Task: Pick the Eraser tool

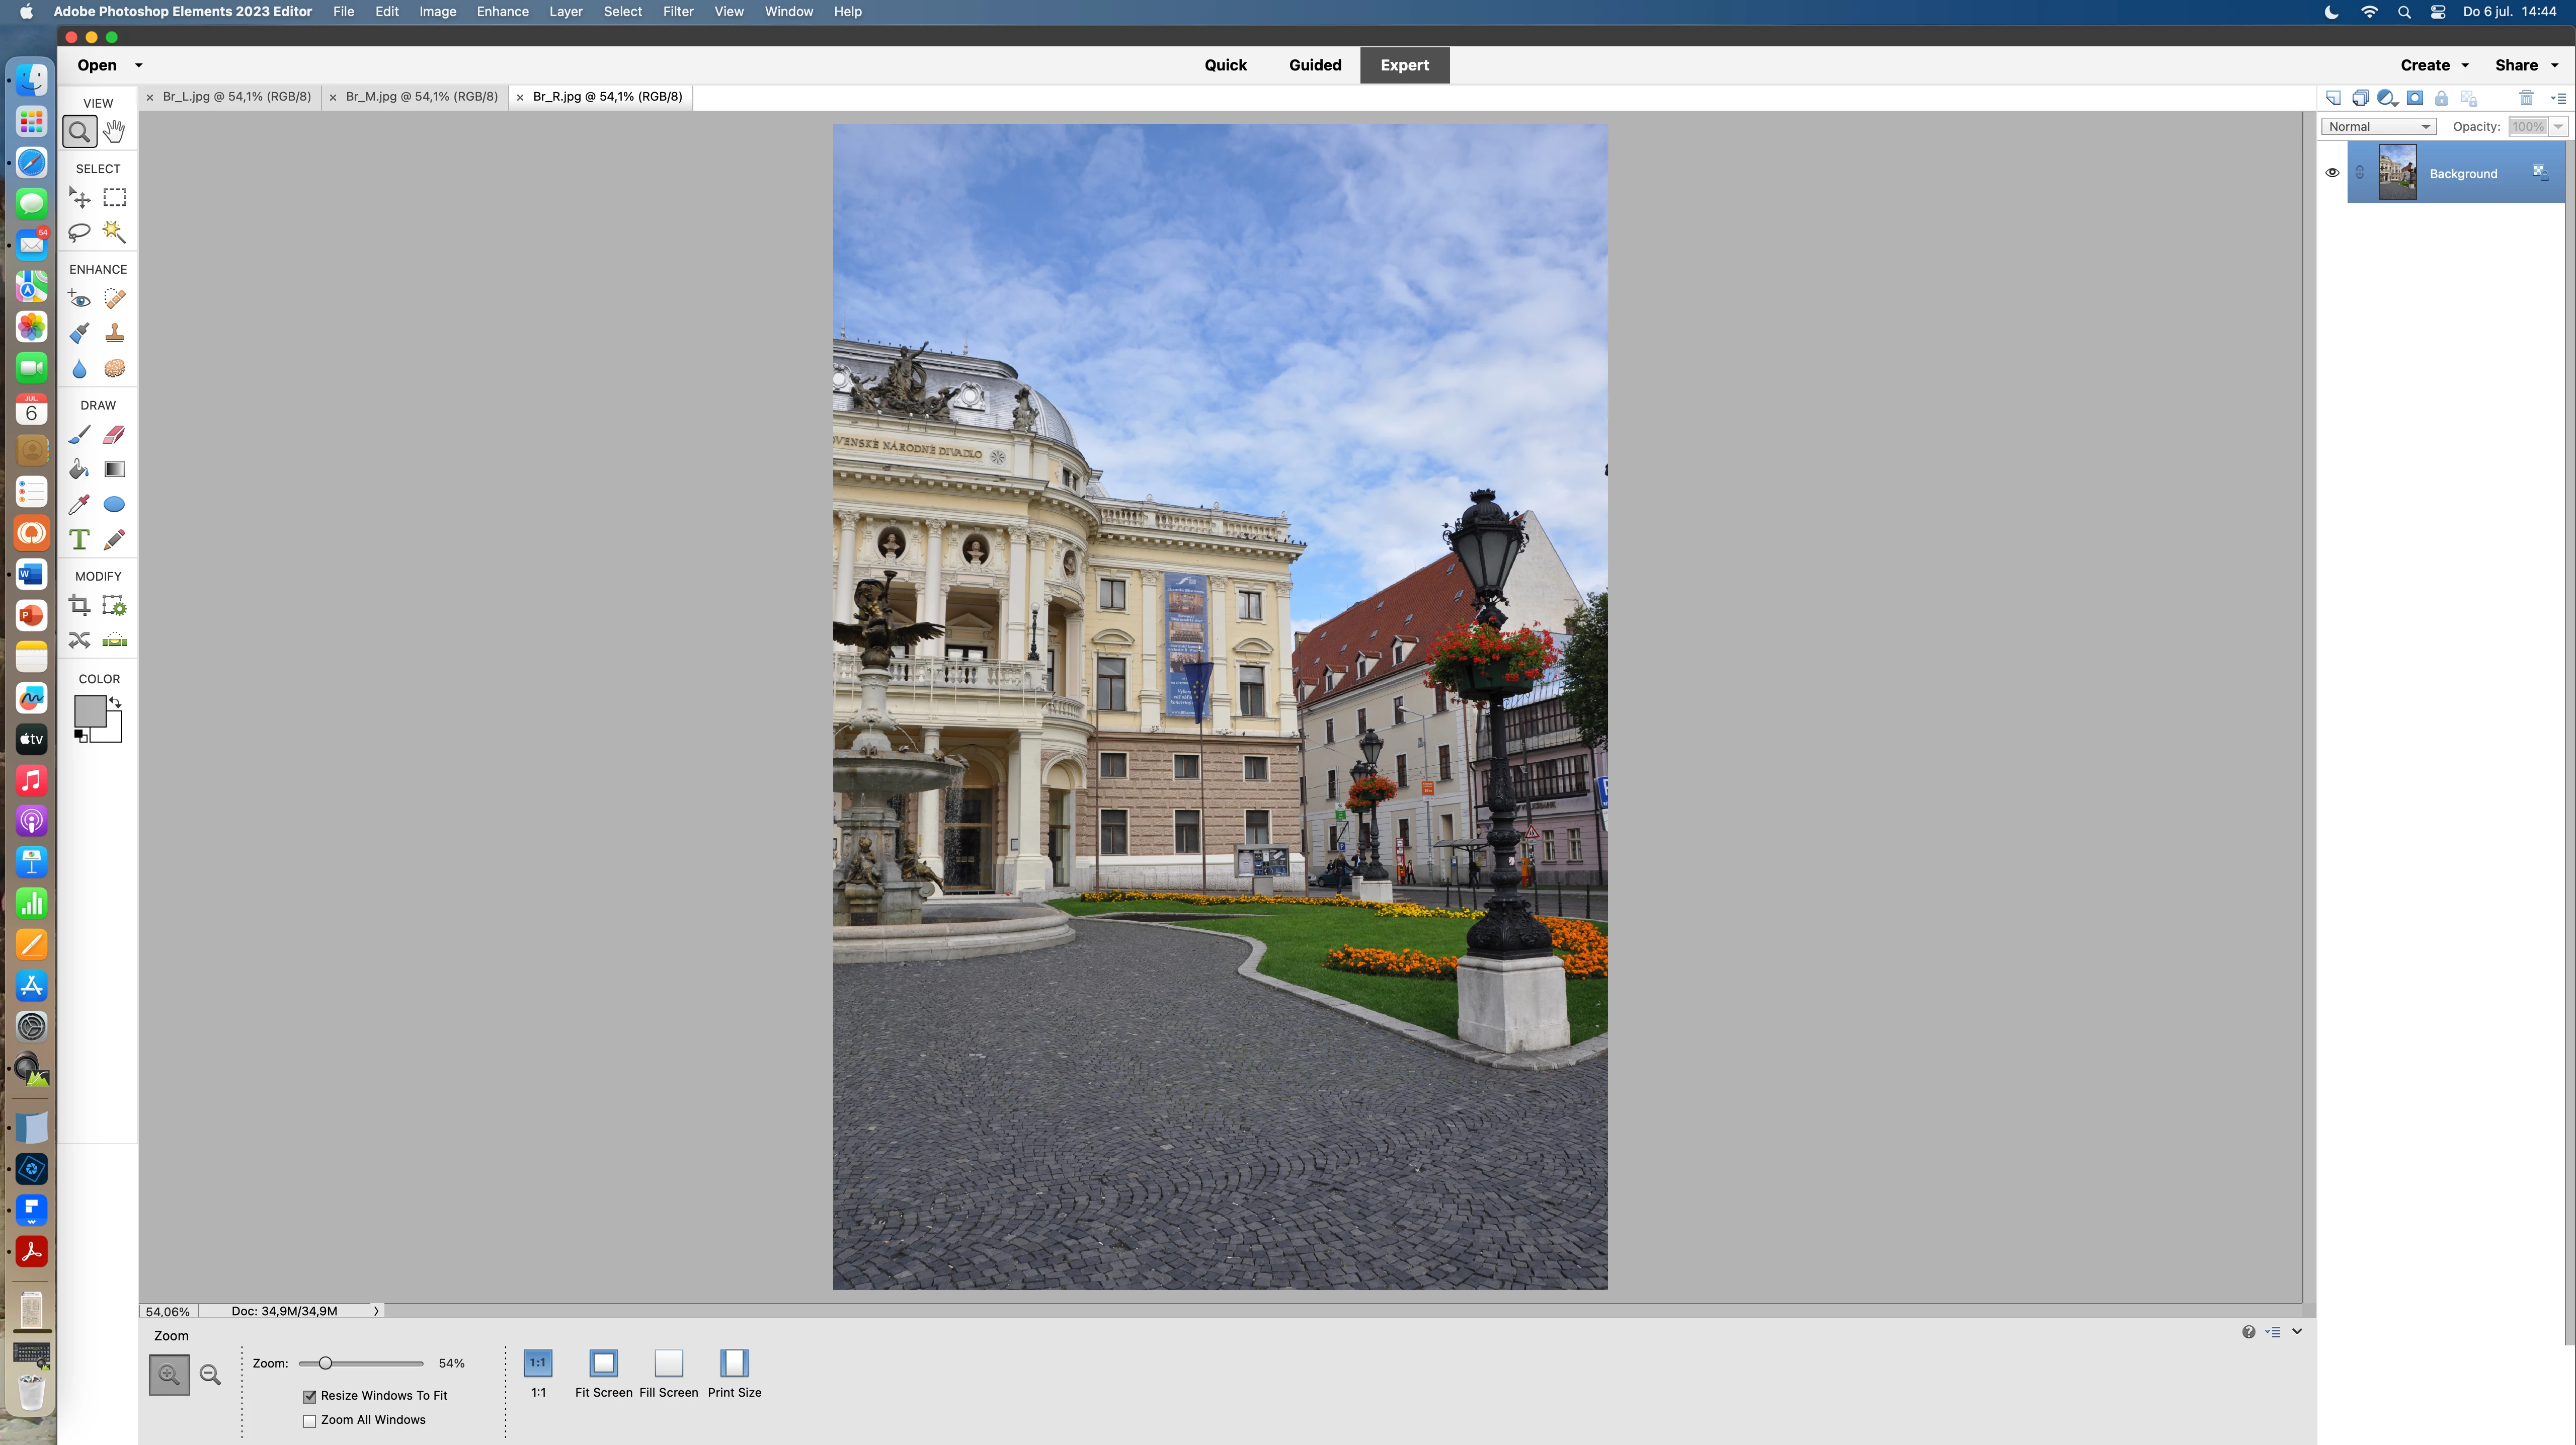Action: click(x=114, y=435)
